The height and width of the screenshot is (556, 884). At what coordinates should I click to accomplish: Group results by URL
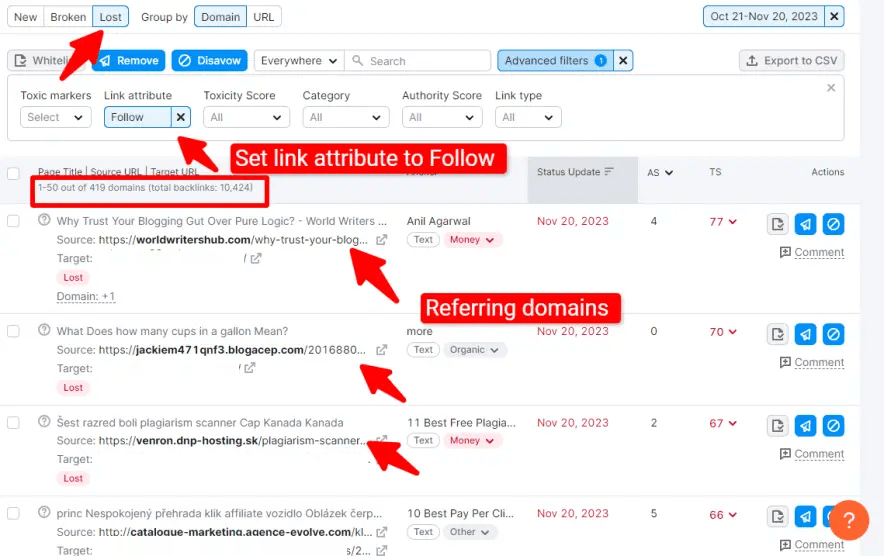pos(264,17)
